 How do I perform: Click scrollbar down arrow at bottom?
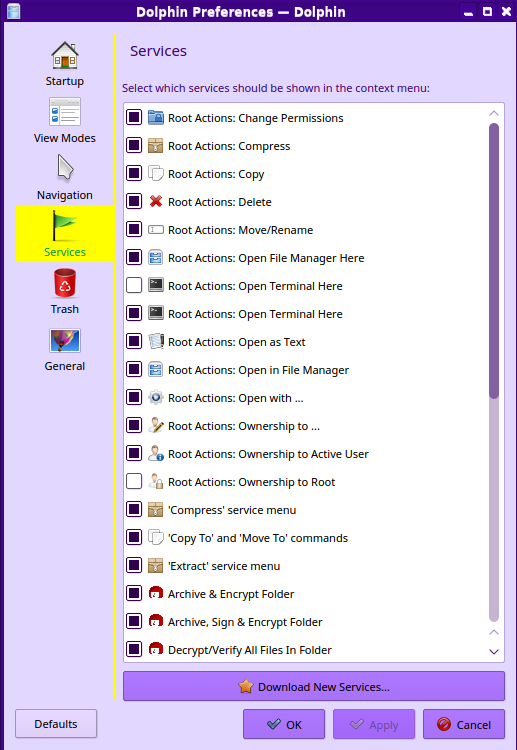point(494,651)
